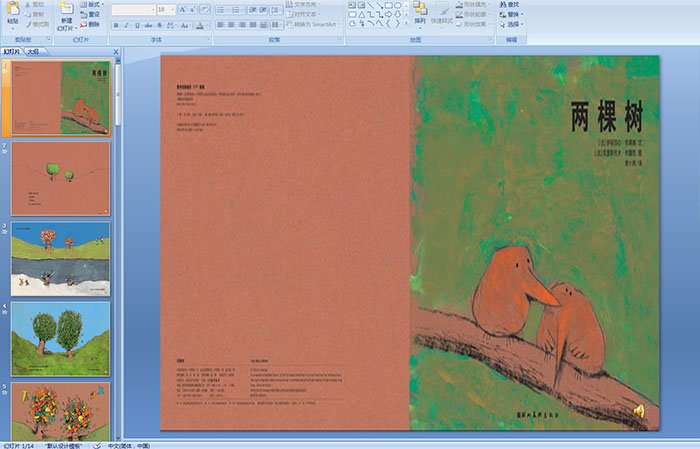Click the Distributed alignment icon
Viewport: 700px width, 449px height.
[263, 25]
